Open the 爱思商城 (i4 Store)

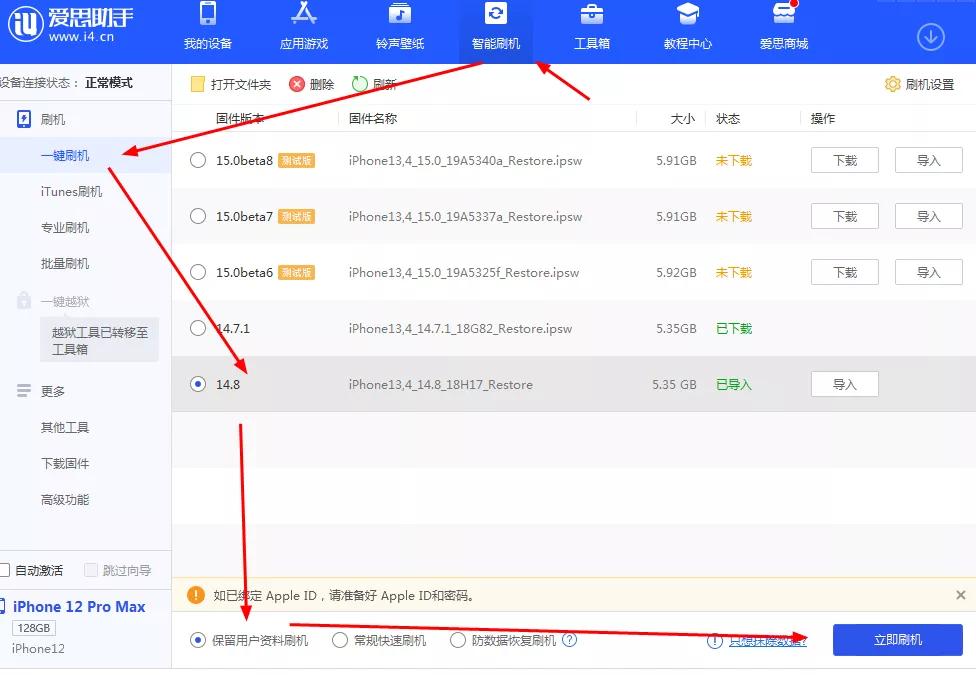click(x=782, y=30)
